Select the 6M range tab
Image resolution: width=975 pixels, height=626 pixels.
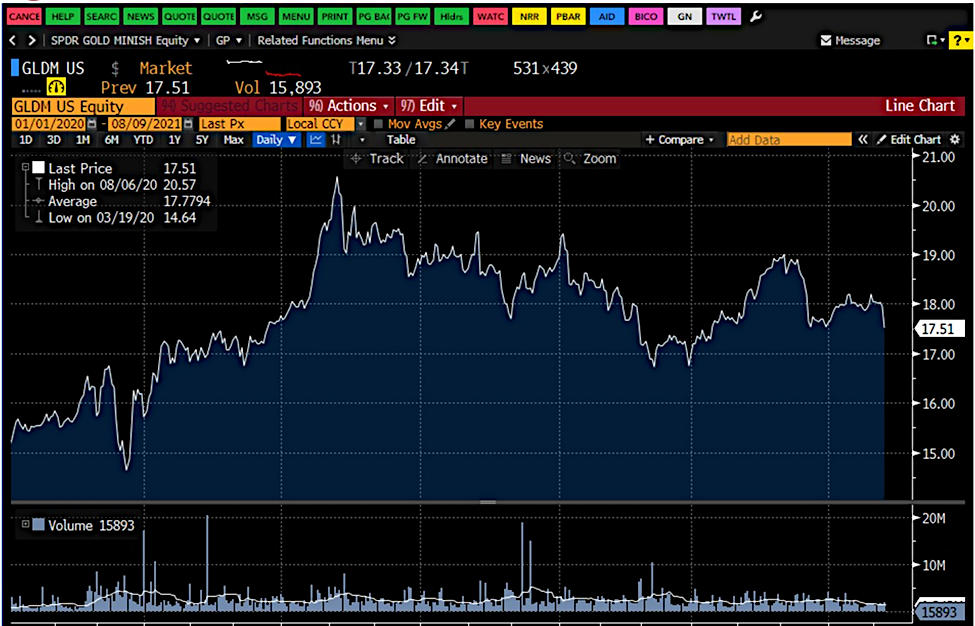click(111, 140)
